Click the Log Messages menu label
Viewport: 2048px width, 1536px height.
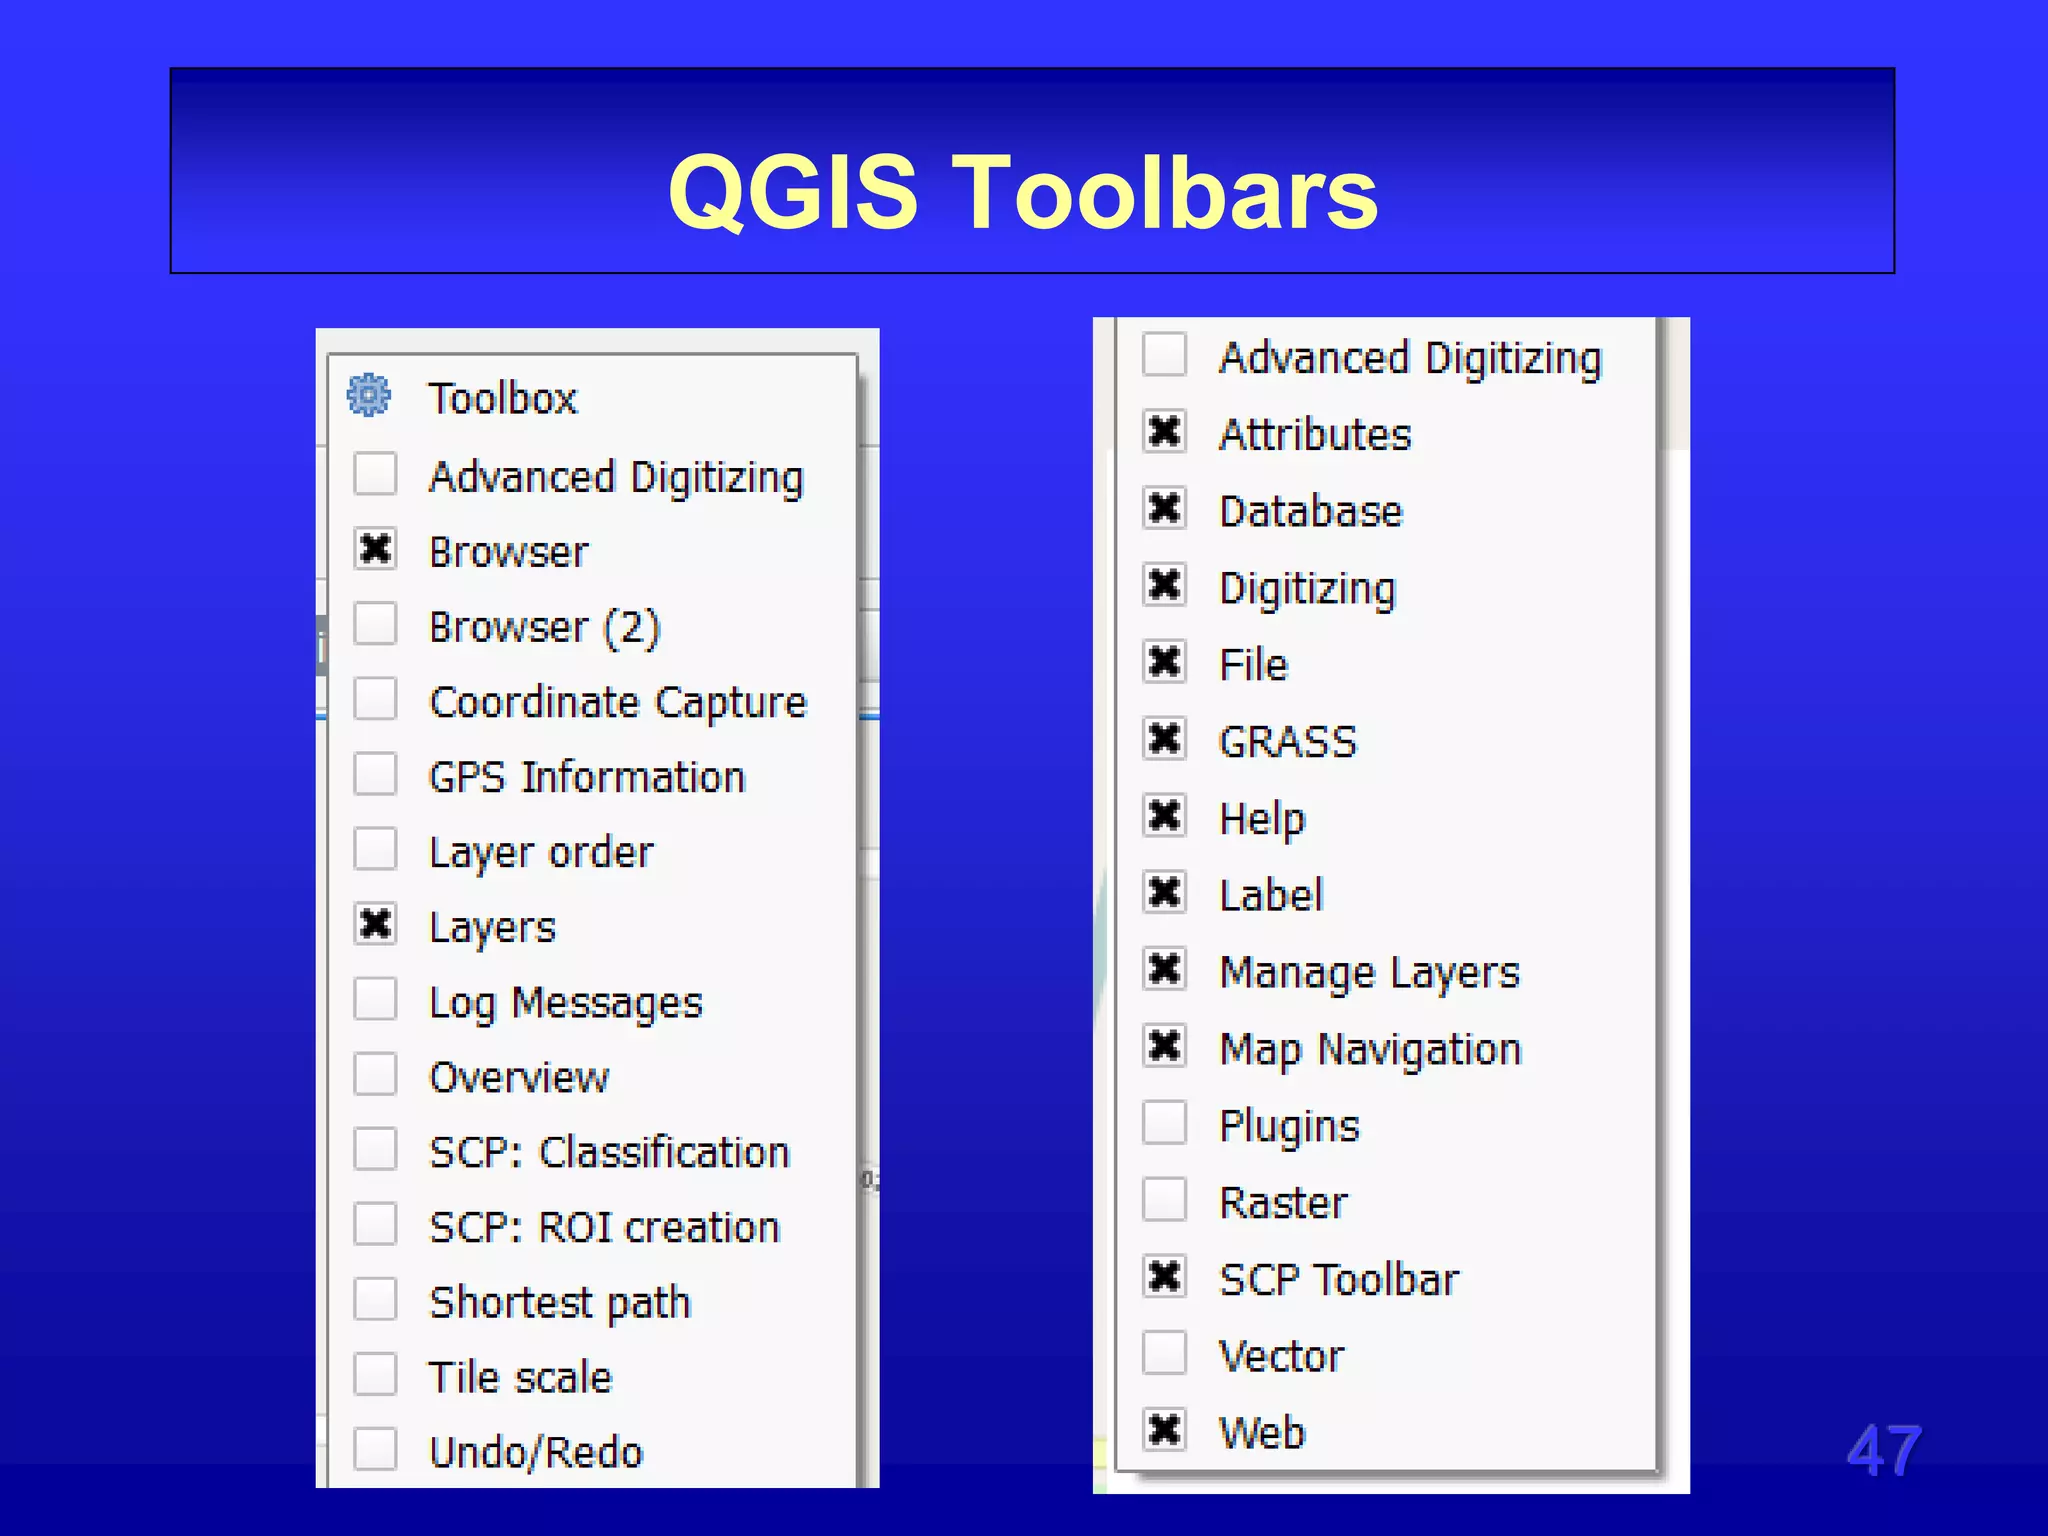point(565,1004)
